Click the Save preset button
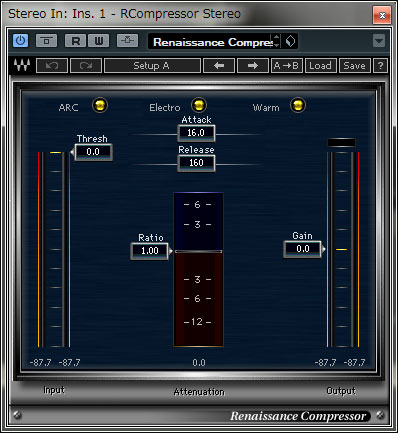The image size is (398, 433). 354,66
